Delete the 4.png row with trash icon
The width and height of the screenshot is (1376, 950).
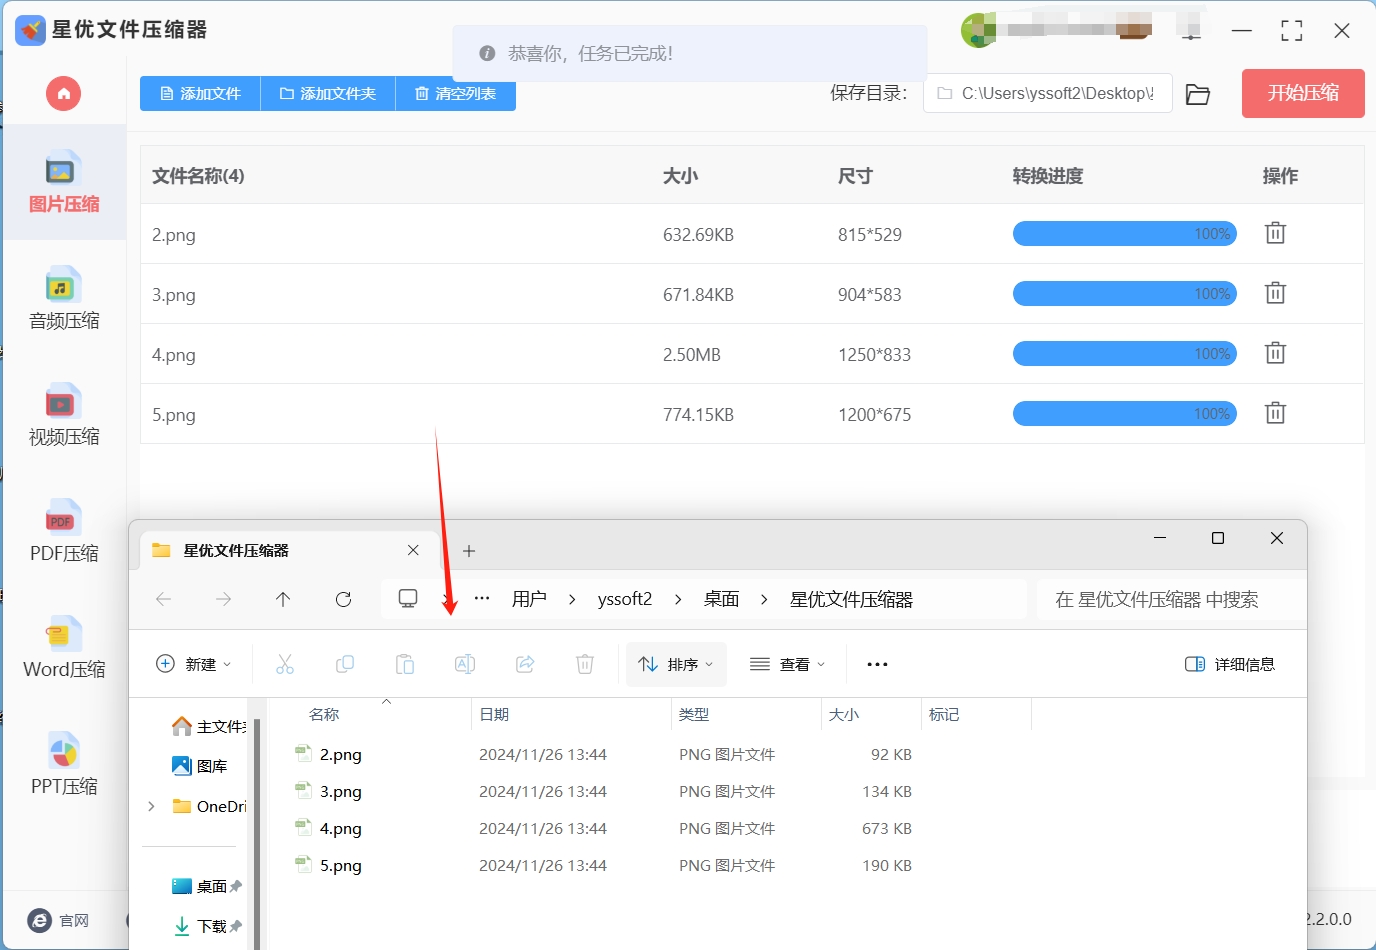(x=1275, y=353)
